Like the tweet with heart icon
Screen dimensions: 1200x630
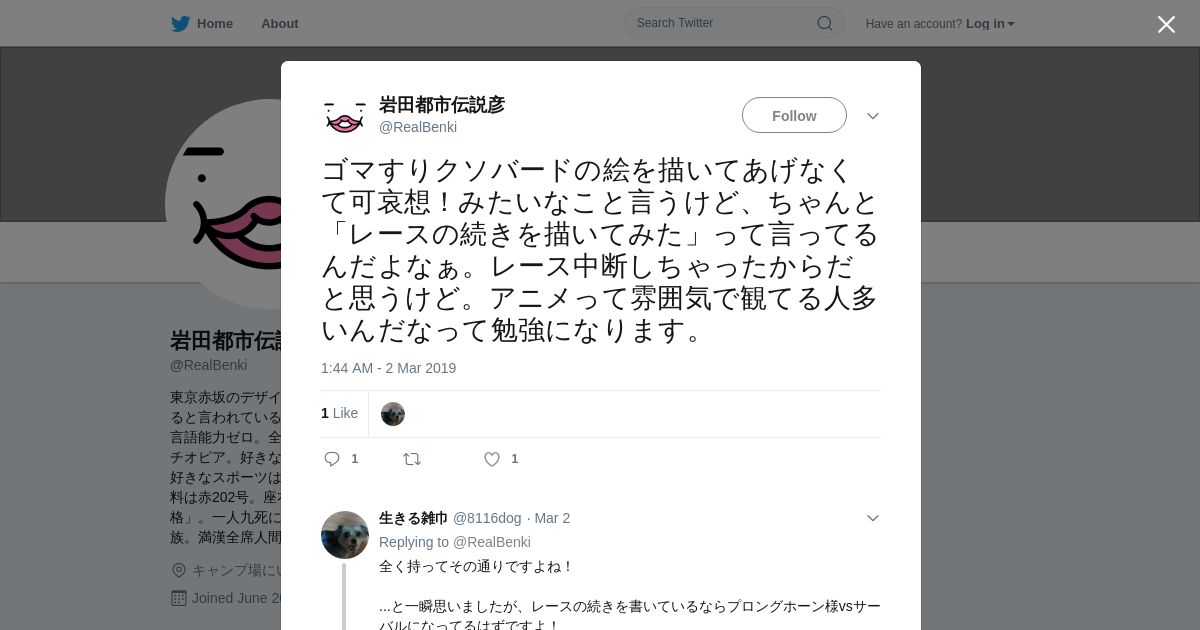point(492,459)
